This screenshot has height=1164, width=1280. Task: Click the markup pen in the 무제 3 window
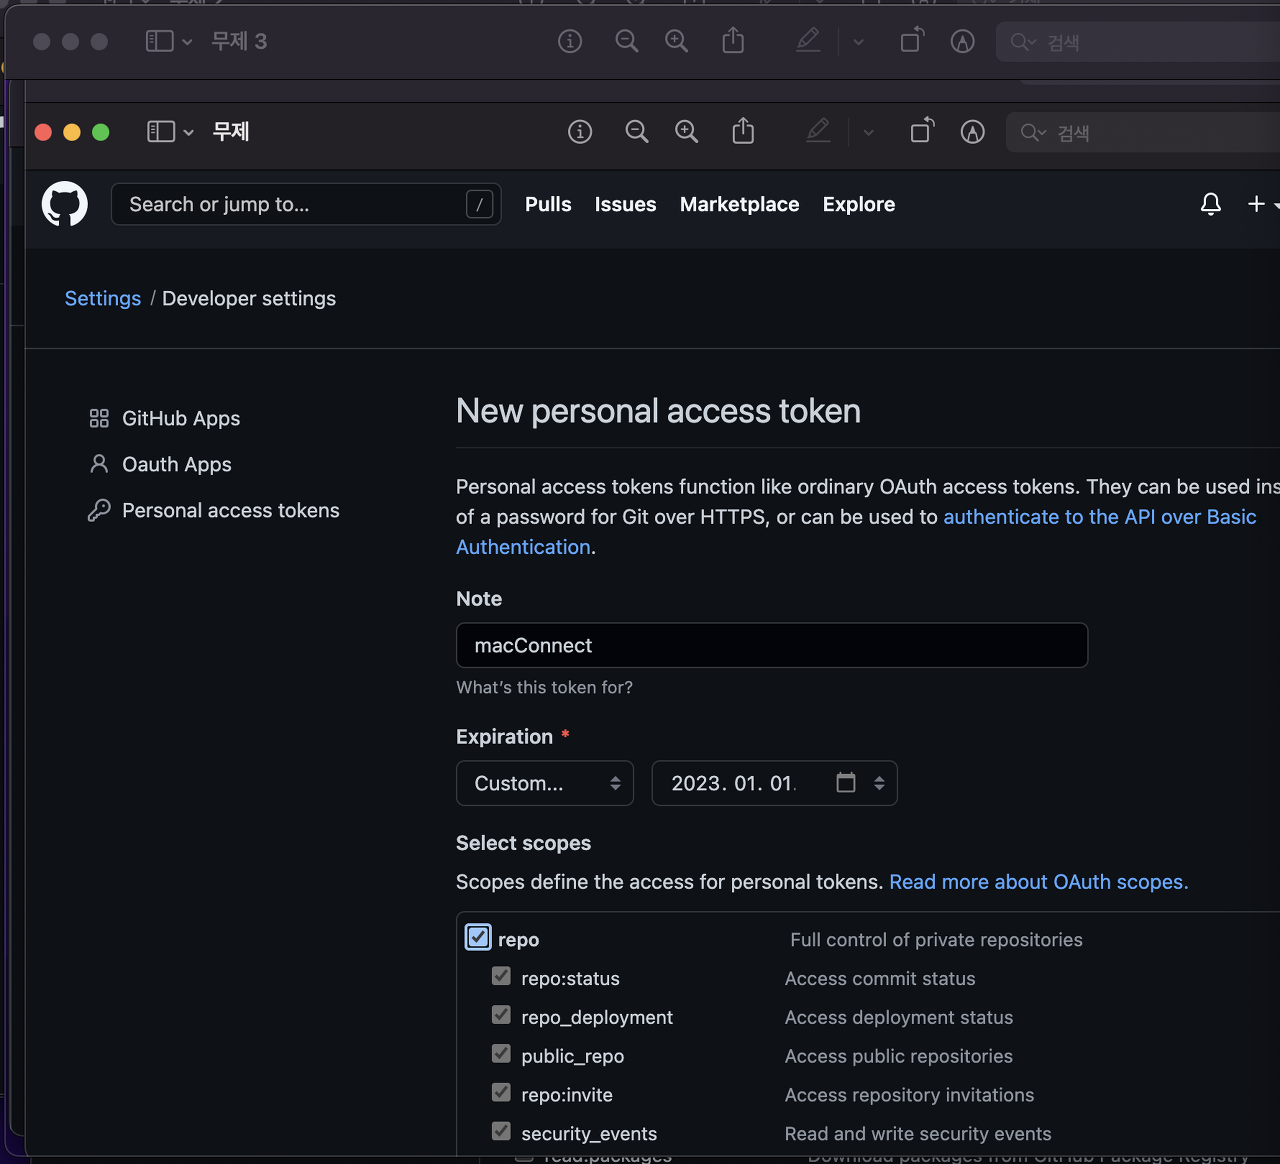809,40
